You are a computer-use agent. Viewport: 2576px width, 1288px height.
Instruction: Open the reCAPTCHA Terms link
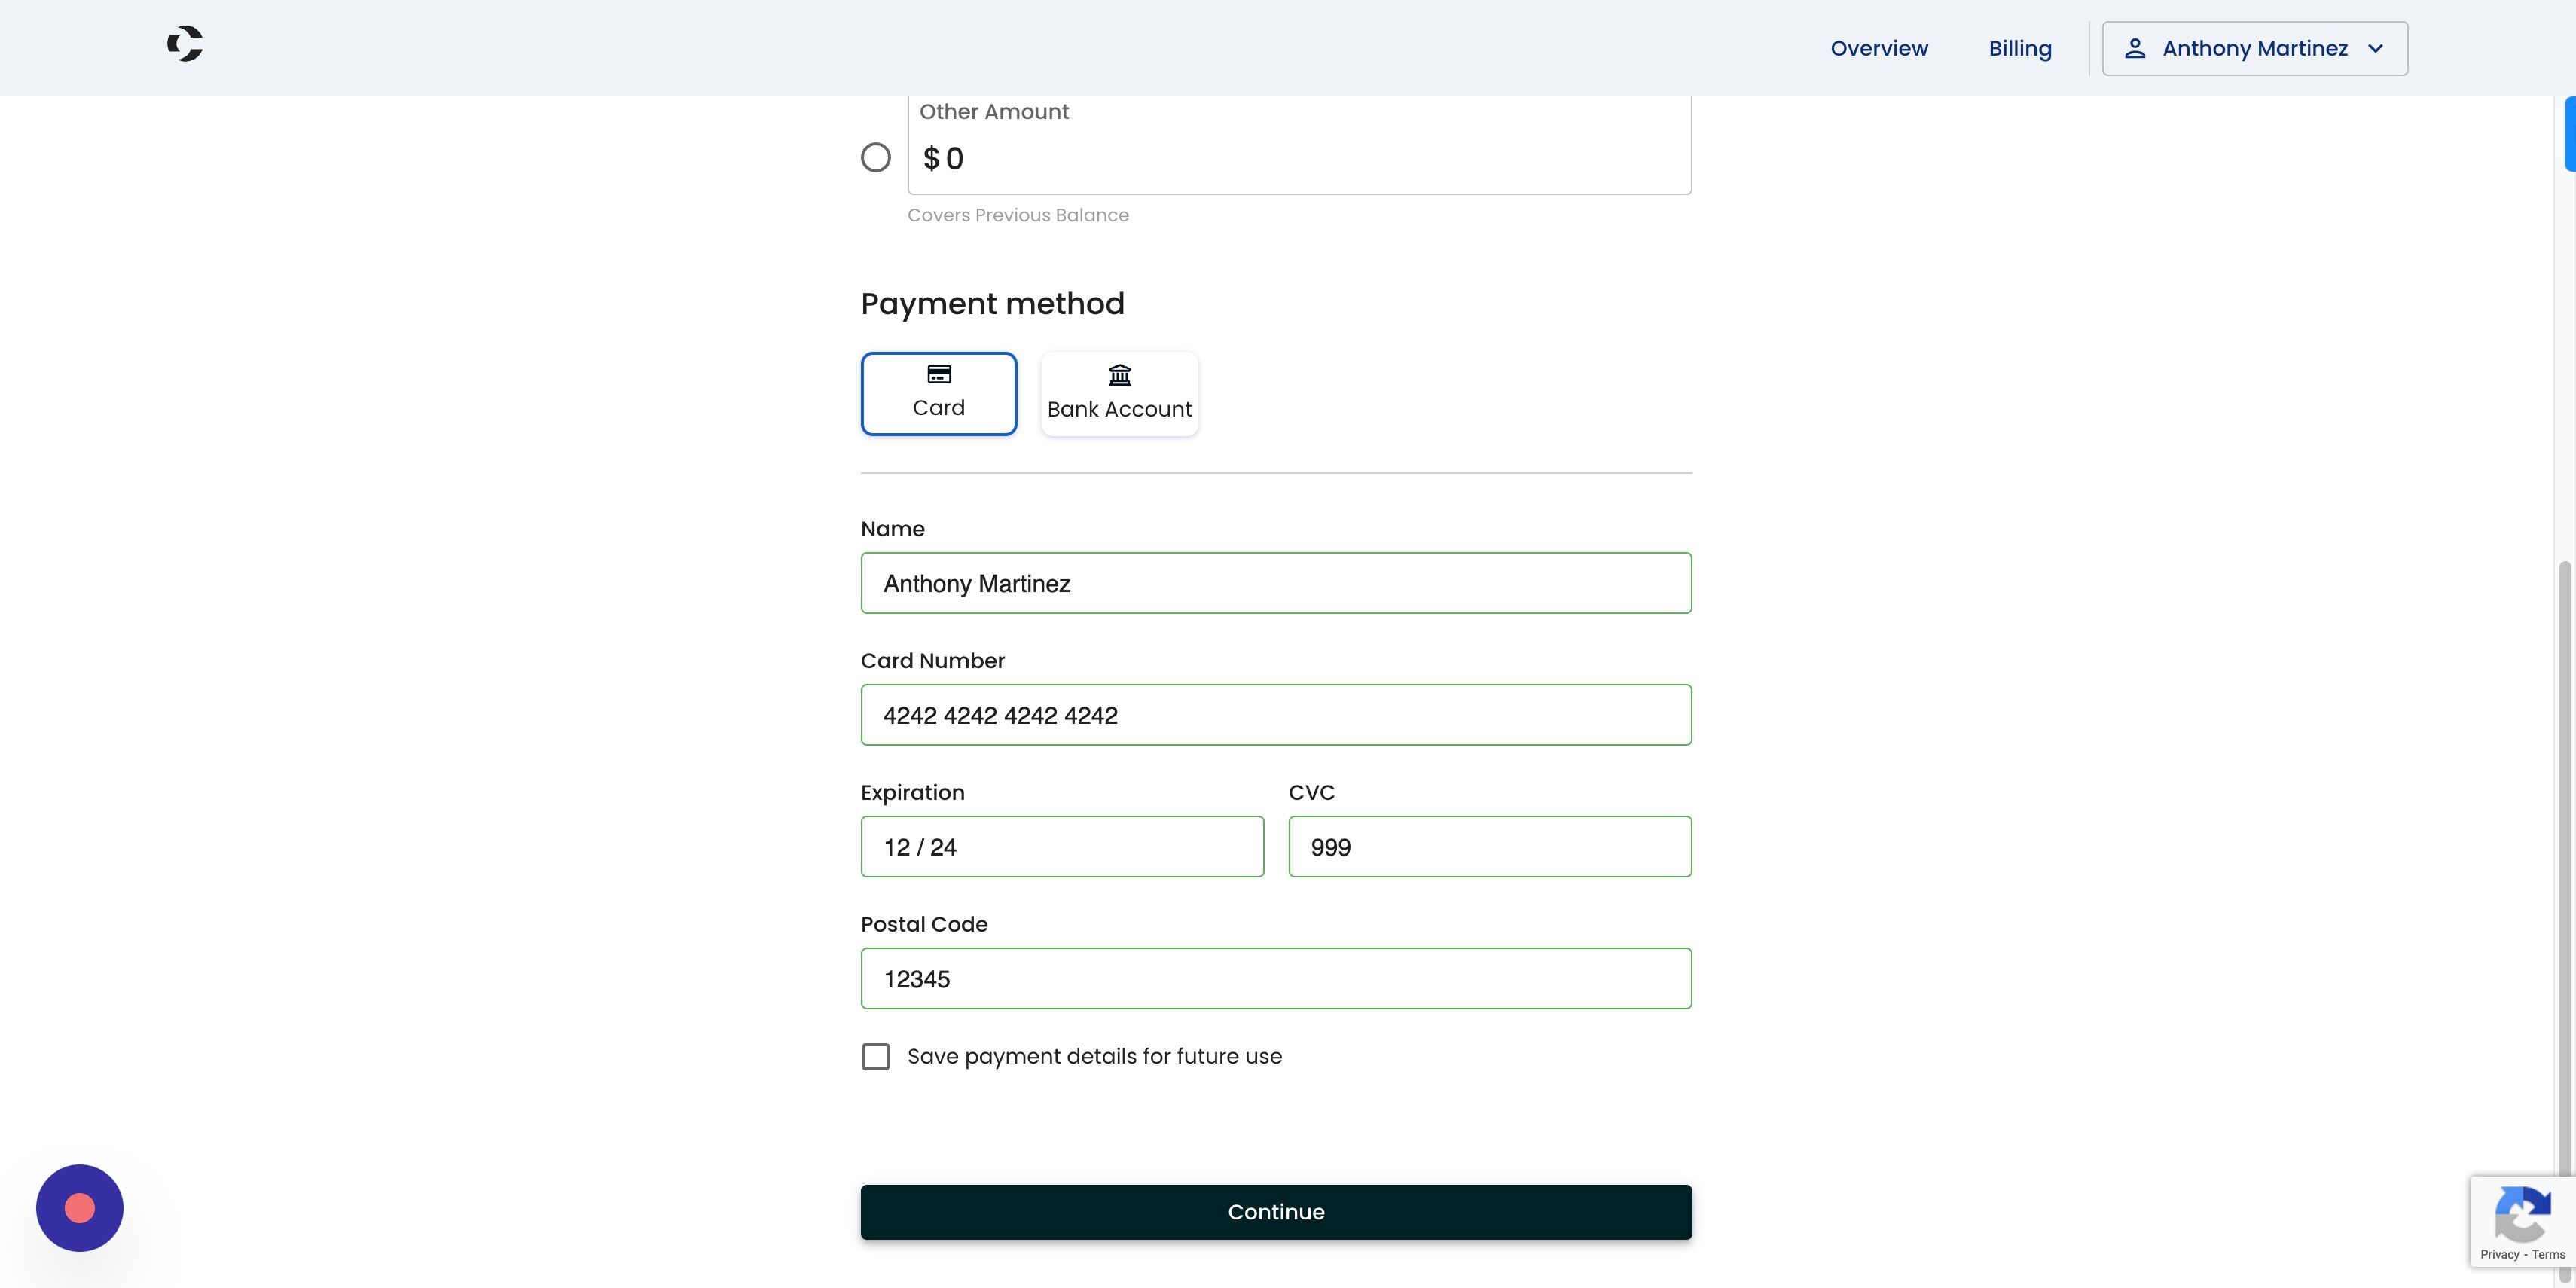click(x=2548, y=1254)
